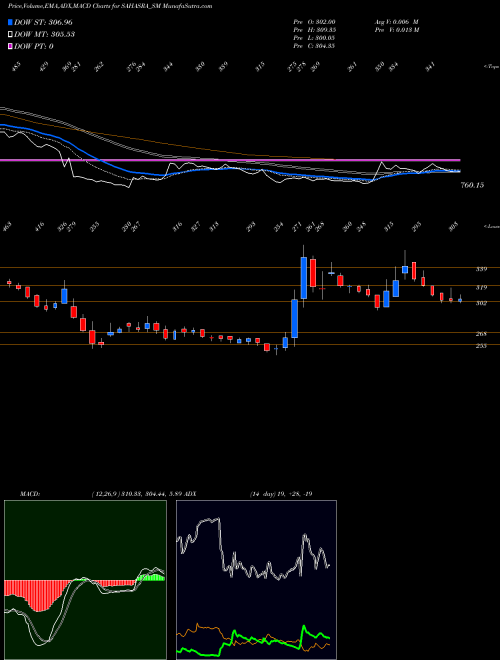Click the white DOW MT legend swatch
This screenshot has width=500, height=660.
point(11,35)
